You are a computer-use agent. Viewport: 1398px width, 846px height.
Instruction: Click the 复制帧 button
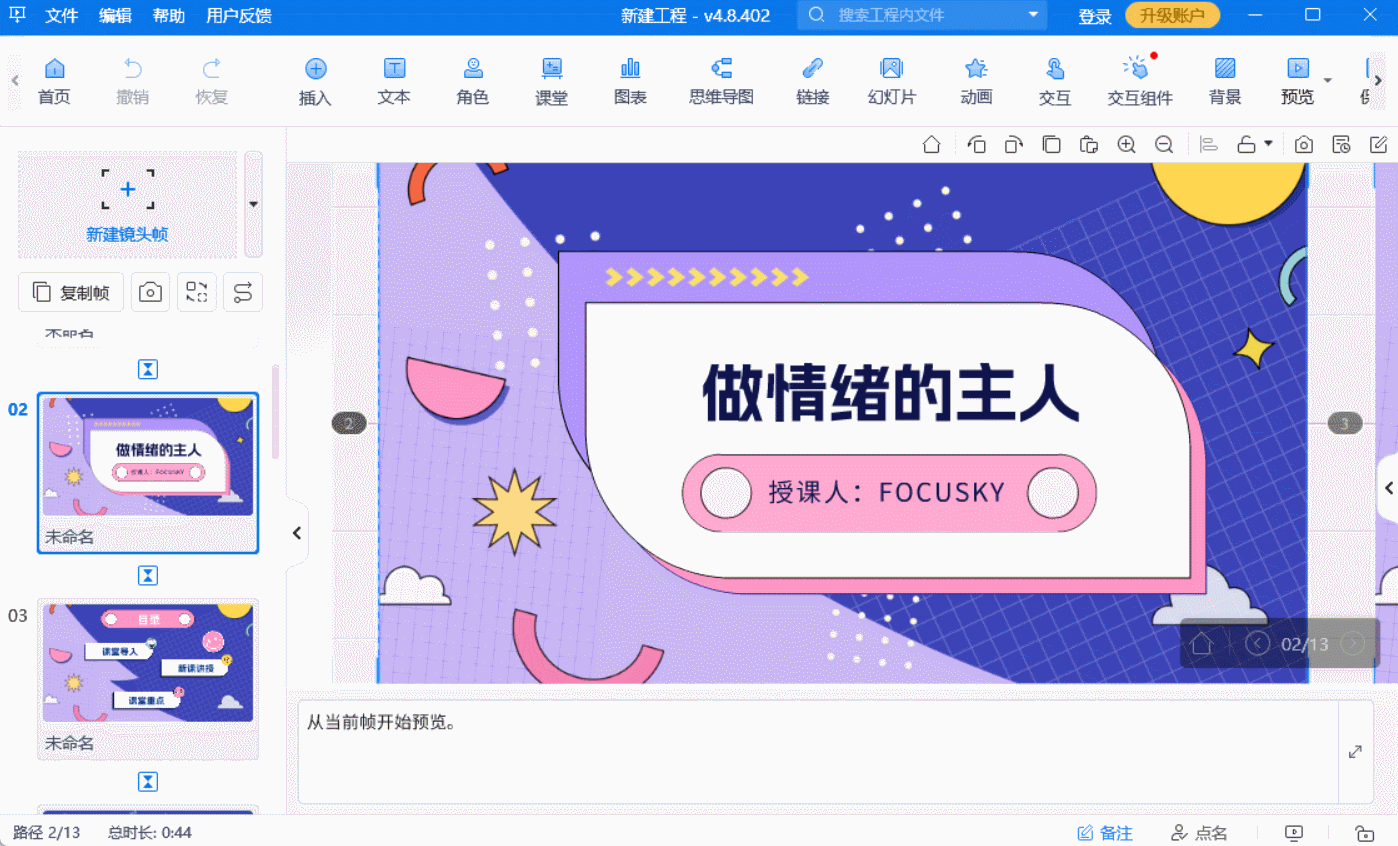click(71, 292)
